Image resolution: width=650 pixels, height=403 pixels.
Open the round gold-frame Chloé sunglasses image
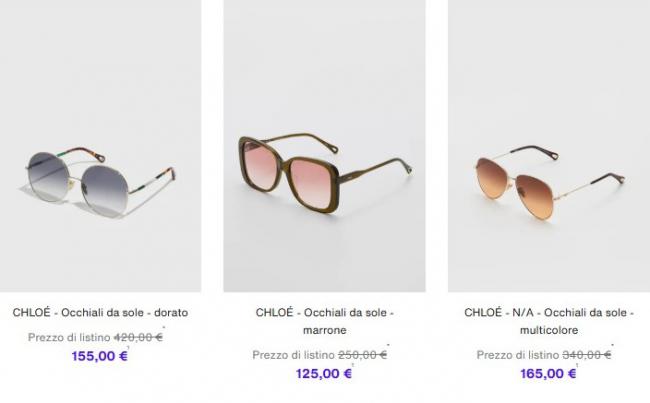tap(100, 146)
